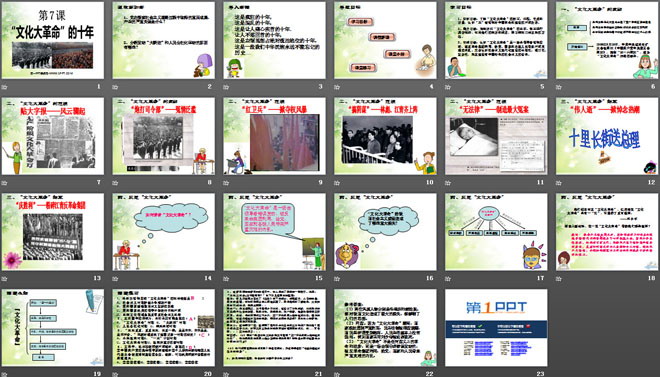
Task: Select slide 7 thumbnail 贴大字报
Action: (x=53, y=136)
